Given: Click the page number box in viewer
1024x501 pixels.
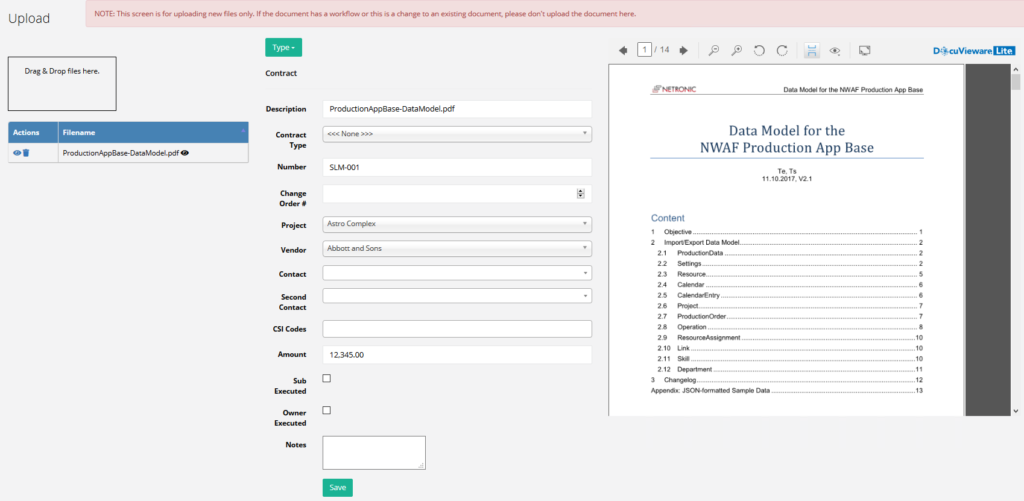Looking at the screenshot, I should click(645, 50).
